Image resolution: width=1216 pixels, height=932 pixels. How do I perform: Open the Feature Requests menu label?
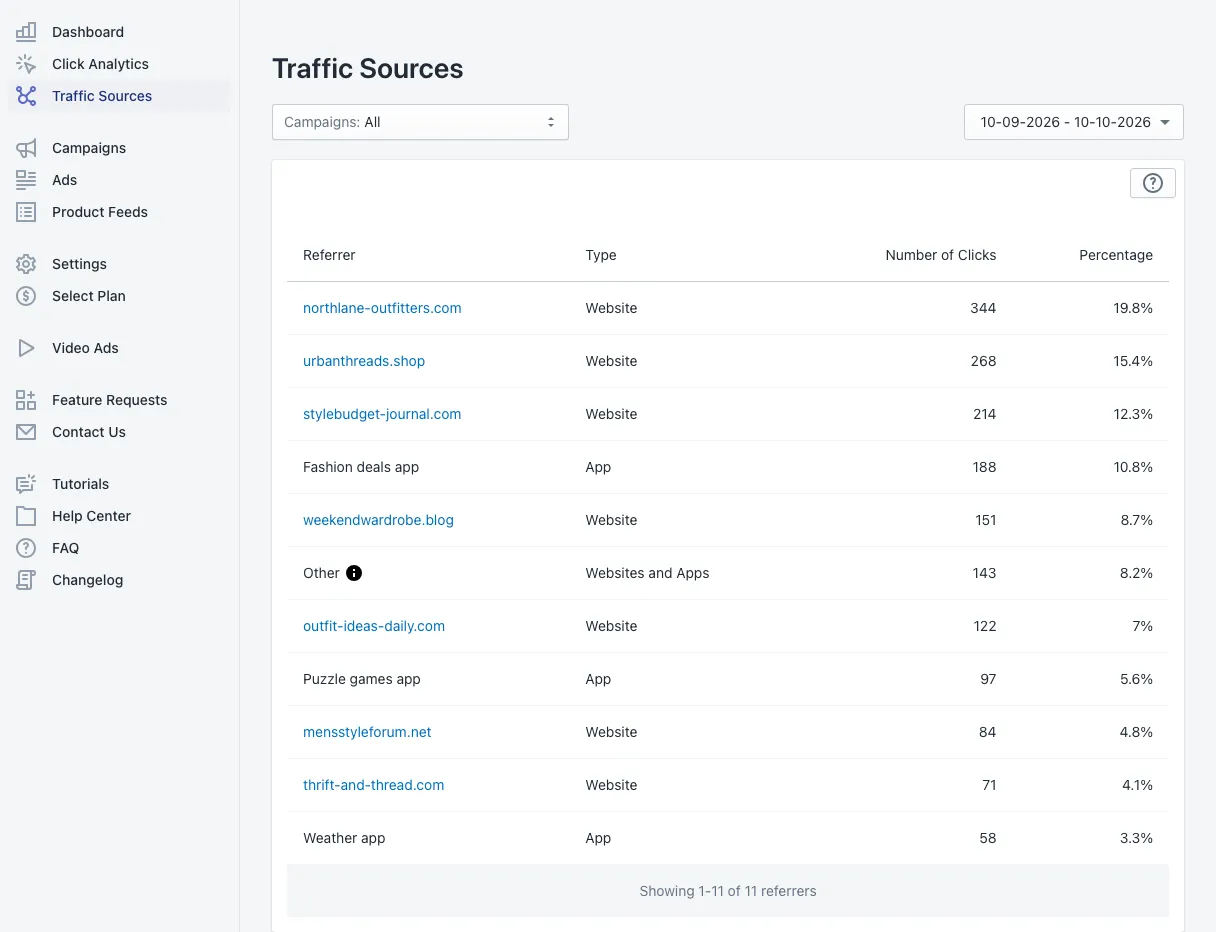click(110, 400)
